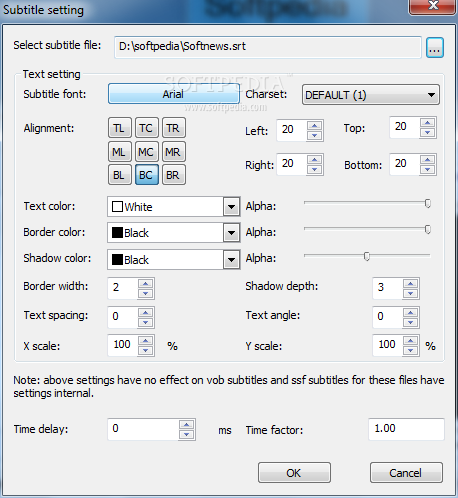Decrease the Bottom margin value
Viewport: 458px width, 498px height.
coord(428,169)
